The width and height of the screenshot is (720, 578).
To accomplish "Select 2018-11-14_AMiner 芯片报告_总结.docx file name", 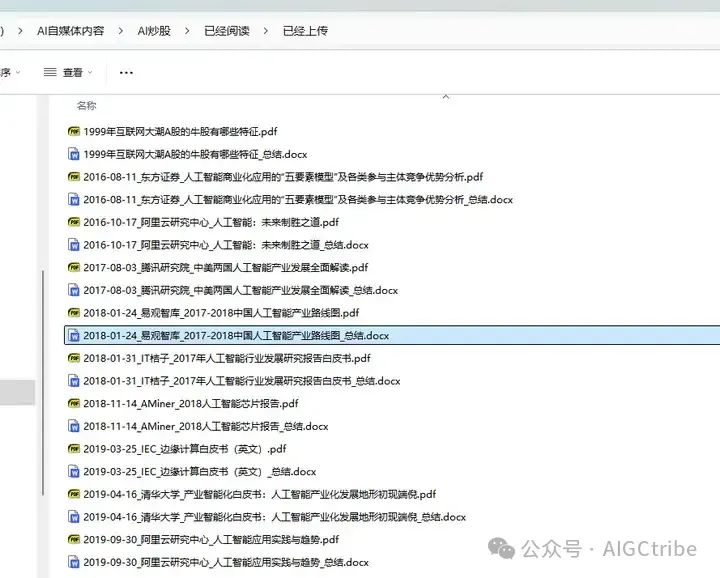I will (x=206, y=426).
